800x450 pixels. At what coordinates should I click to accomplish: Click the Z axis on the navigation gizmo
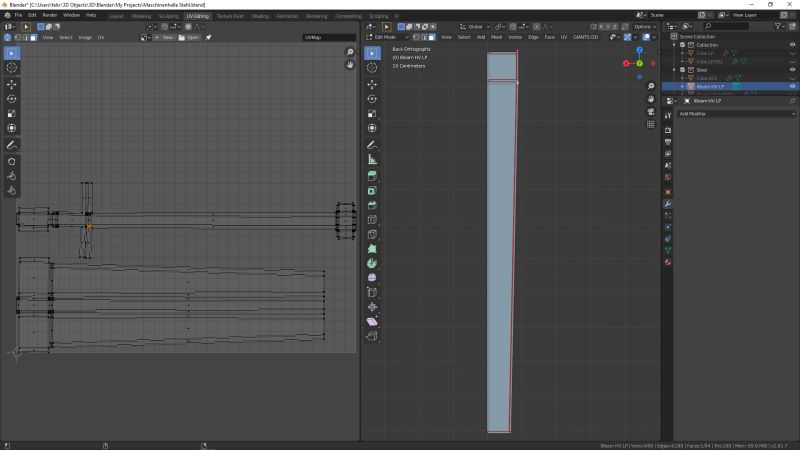(x=639, y=50)
